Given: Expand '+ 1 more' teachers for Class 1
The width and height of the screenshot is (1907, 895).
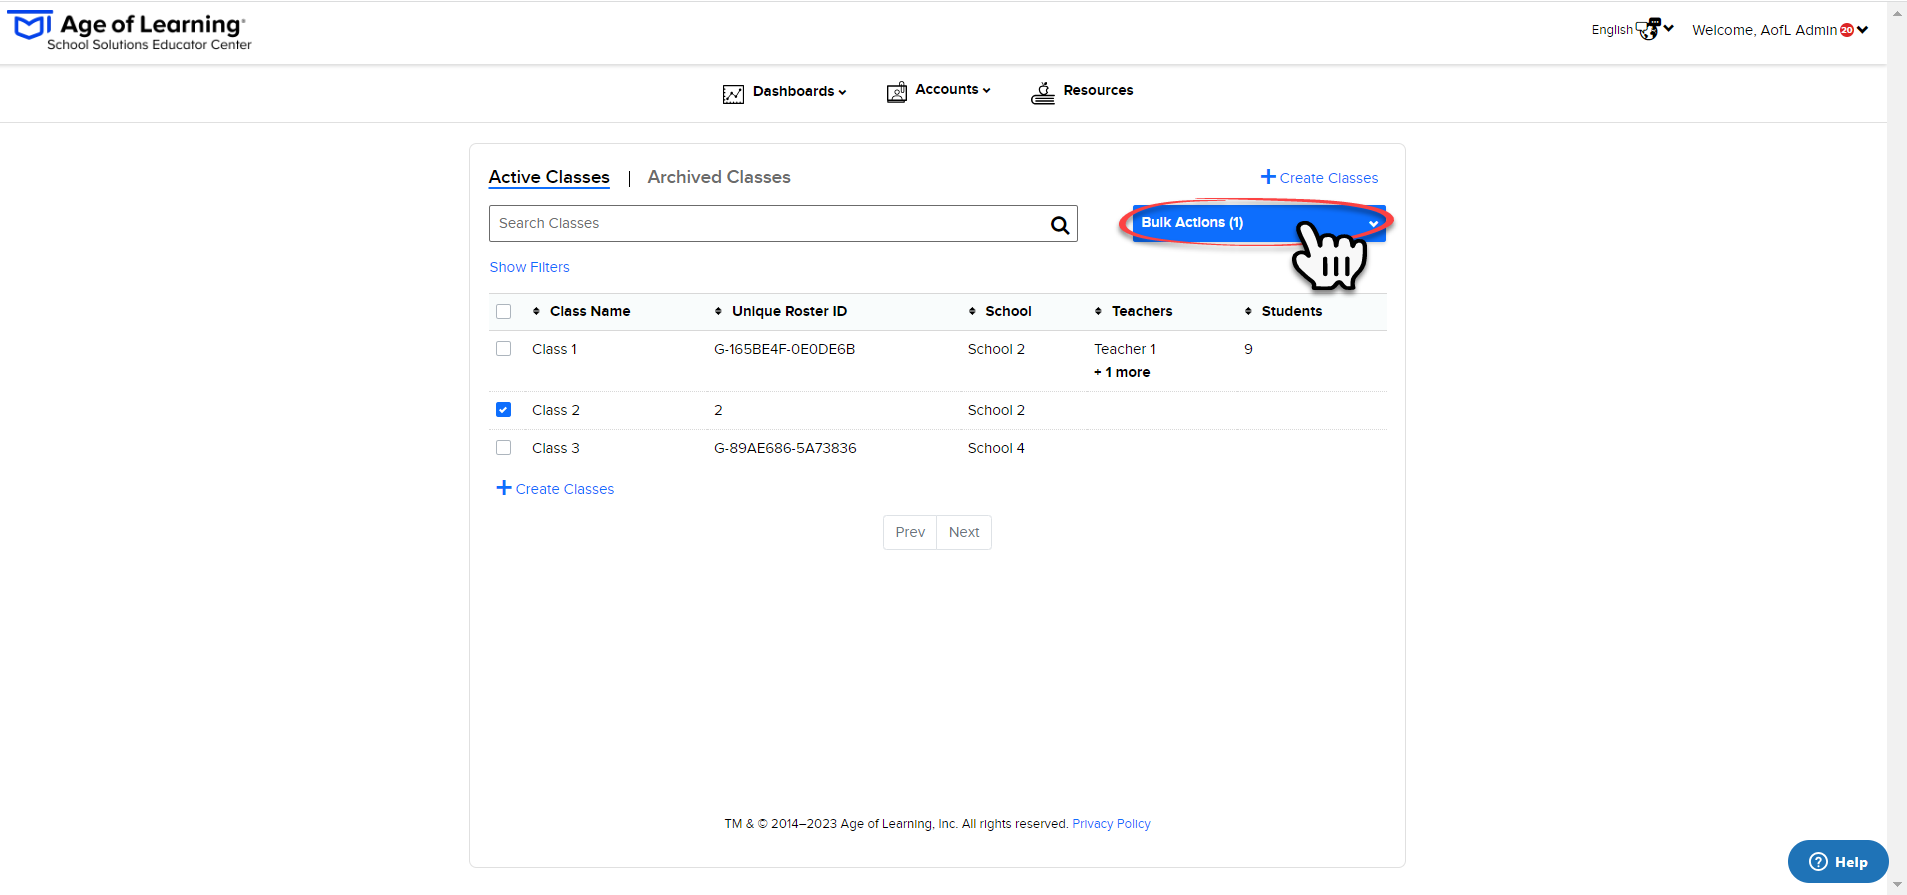Looking at the screenshot, I should 1122,372.
